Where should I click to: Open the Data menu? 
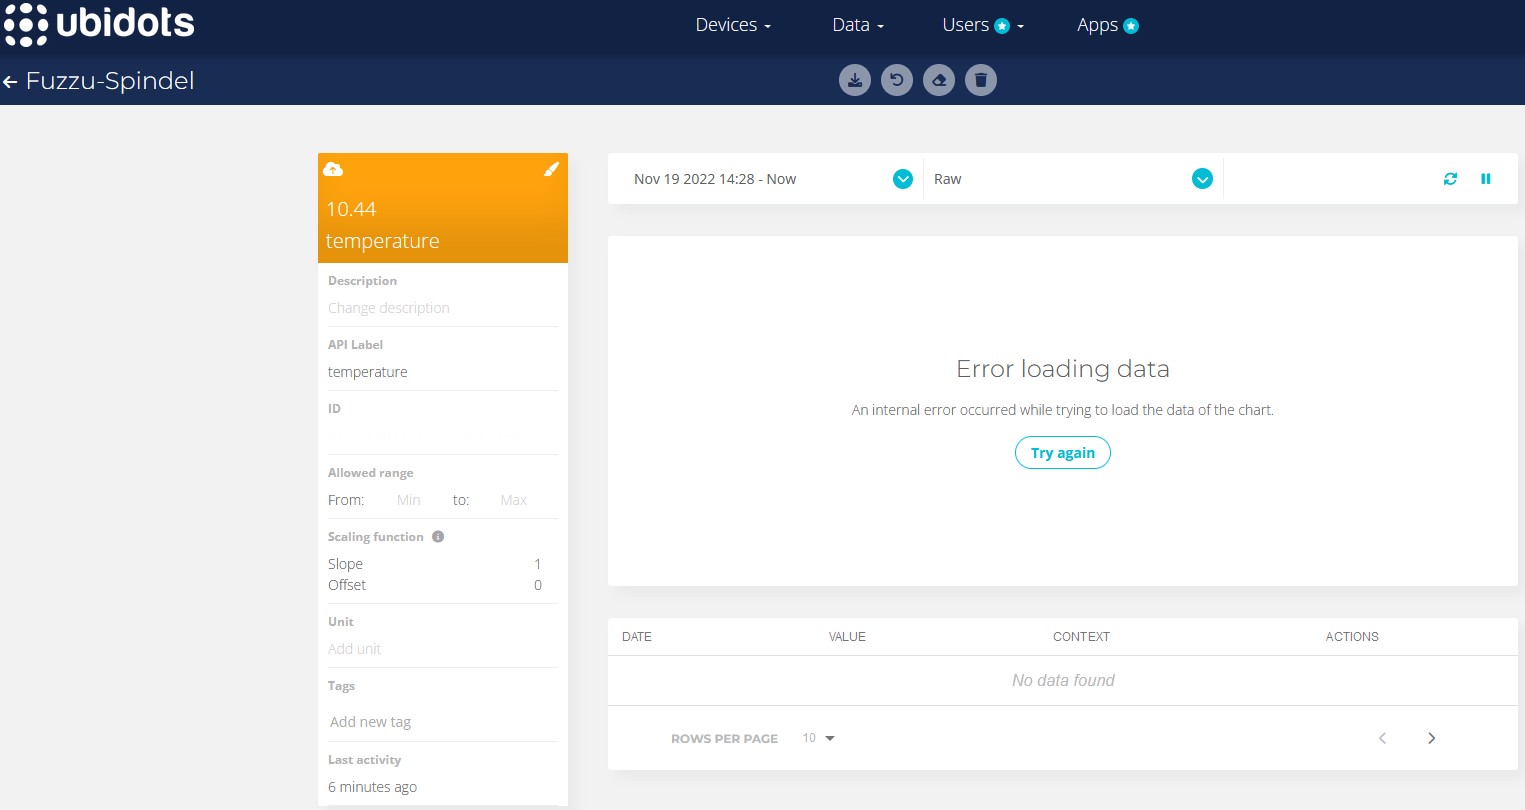coord(858,25)
